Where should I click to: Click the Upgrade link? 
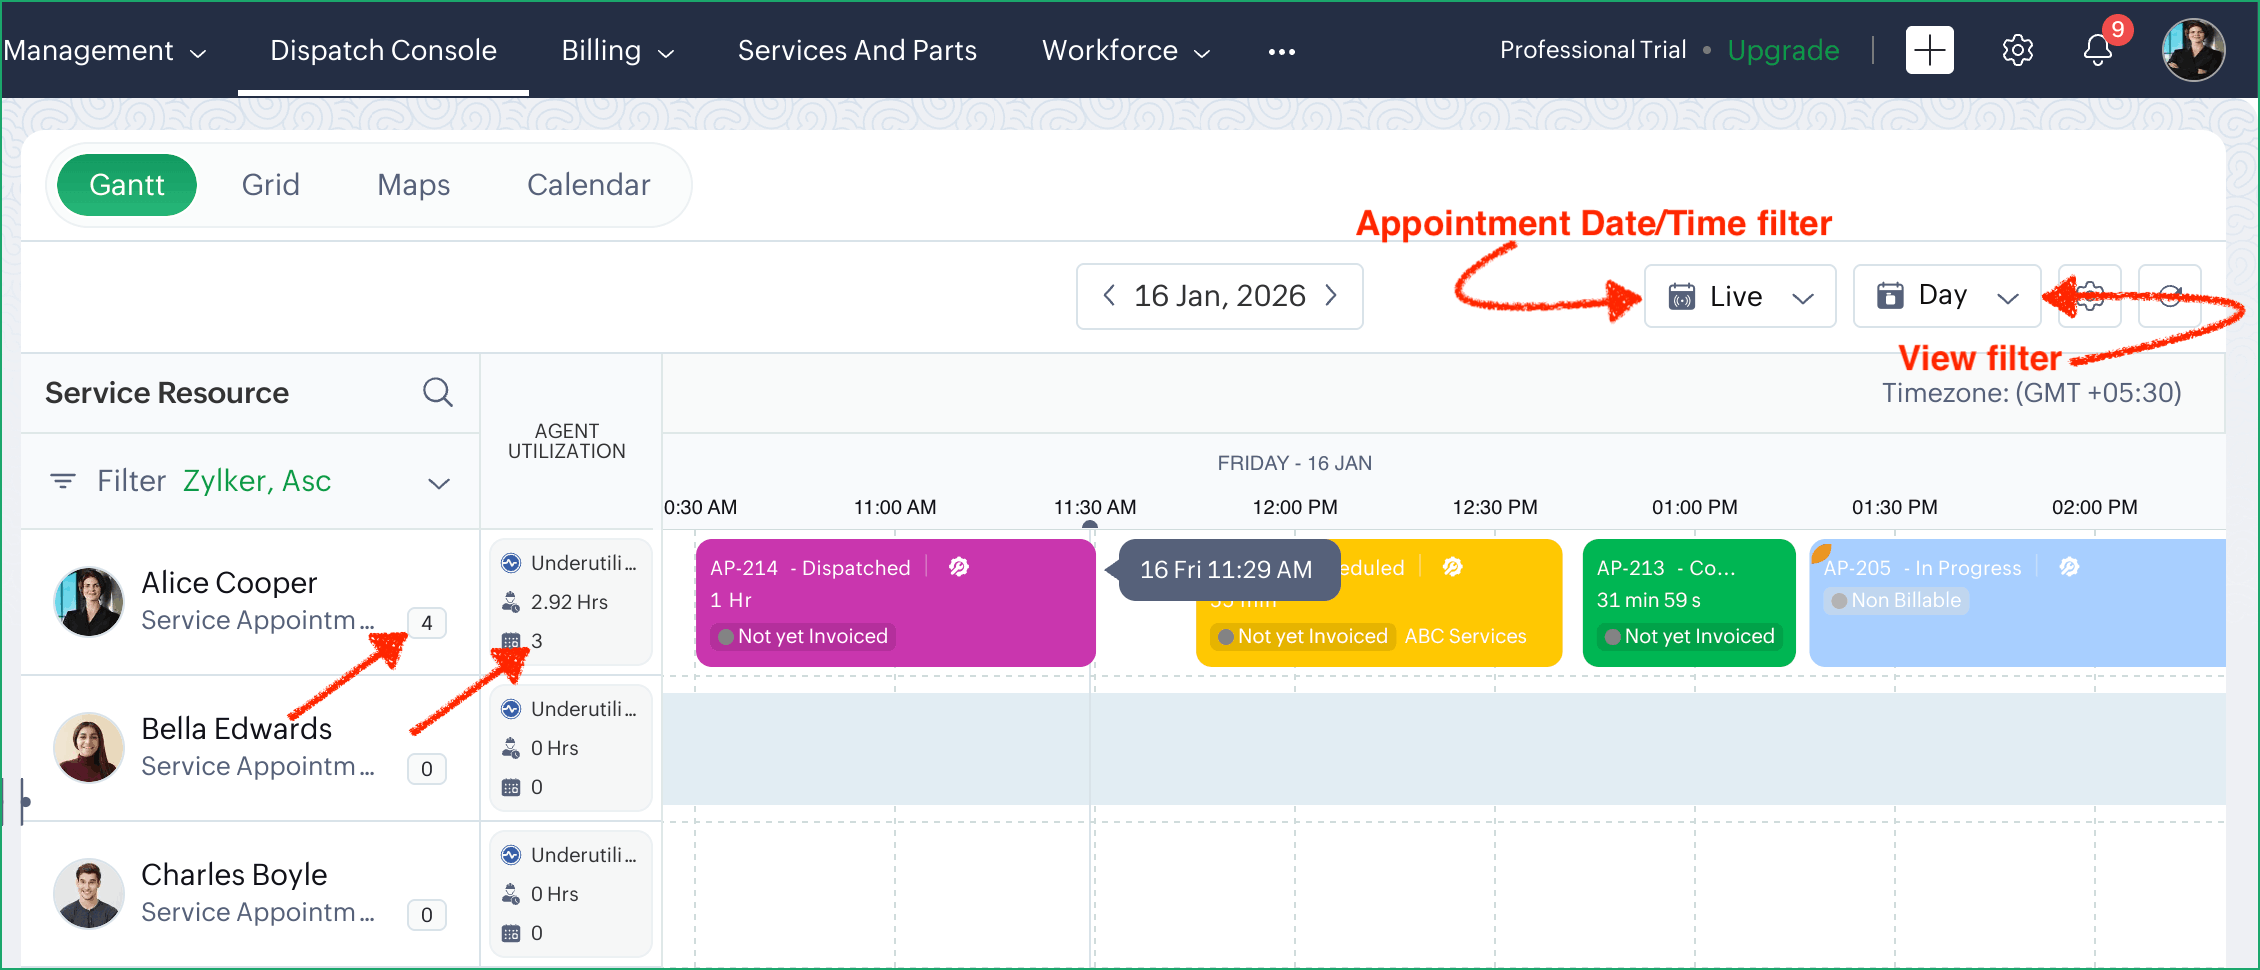click(1783, 51)
